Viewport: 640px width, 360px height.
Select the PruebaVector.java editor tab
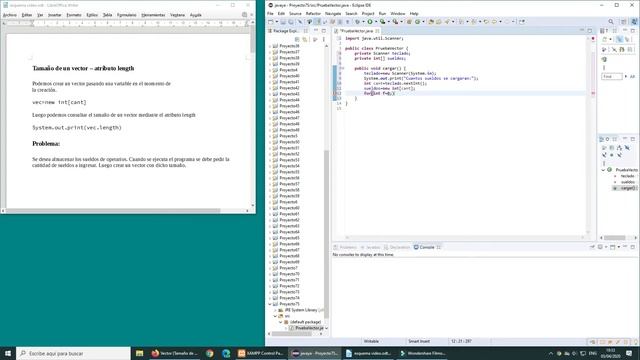pos(357,31)
